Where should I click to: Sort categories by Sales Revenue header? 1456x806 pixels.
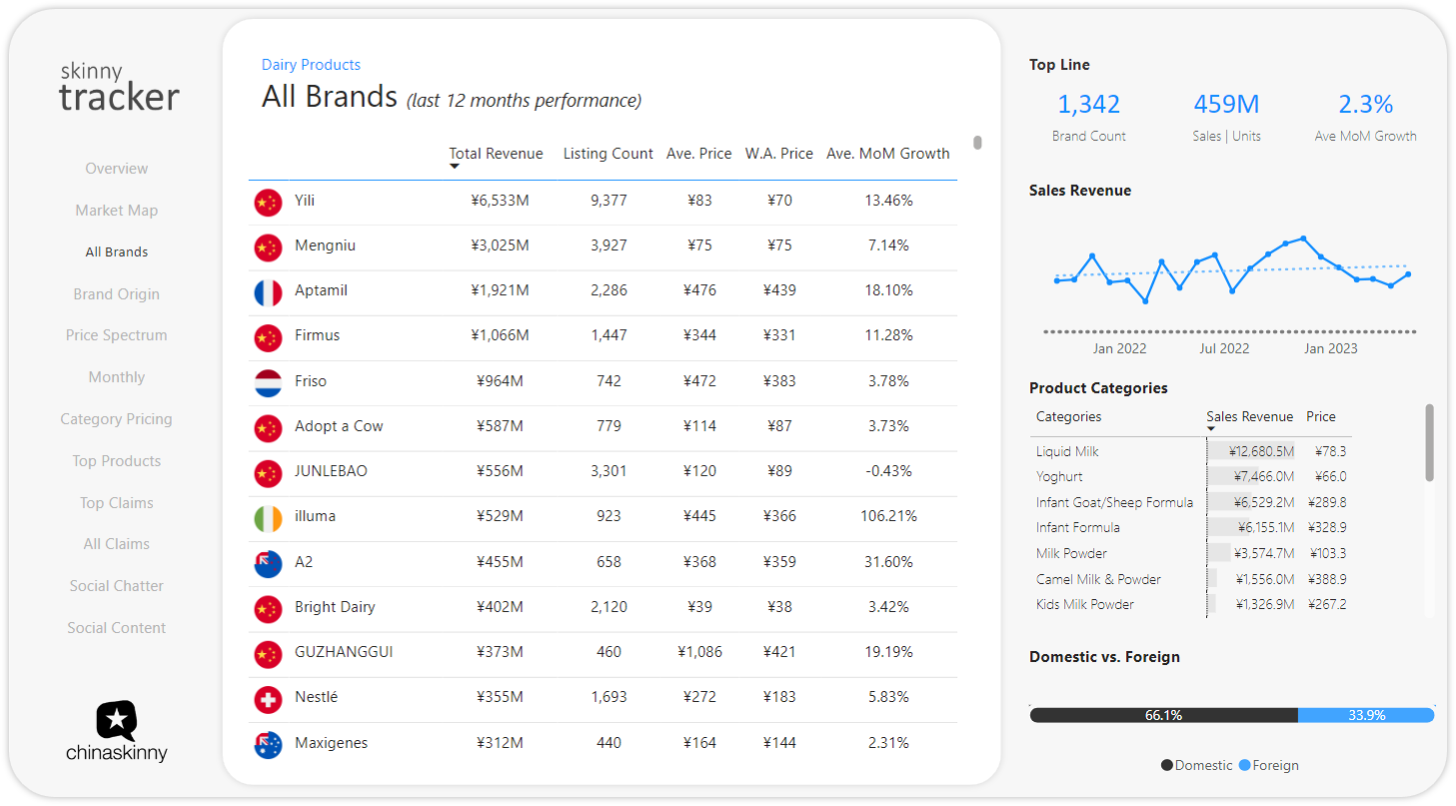point(1250,417)
